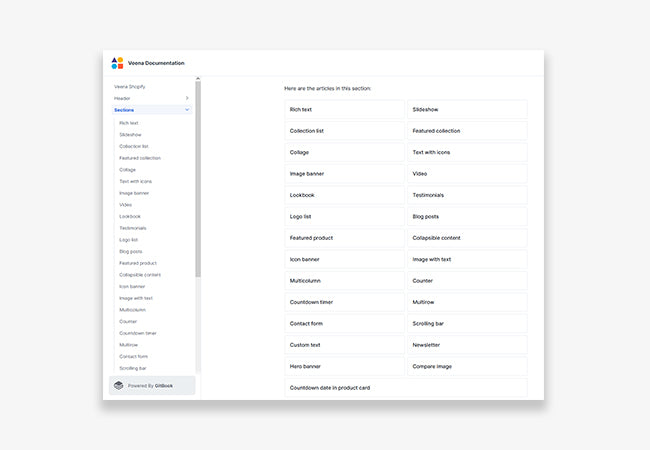Image resolution: width=650 pixels, height=450 pixels.
Task: Open the Hero banner article card
Action: pos(344,366)
